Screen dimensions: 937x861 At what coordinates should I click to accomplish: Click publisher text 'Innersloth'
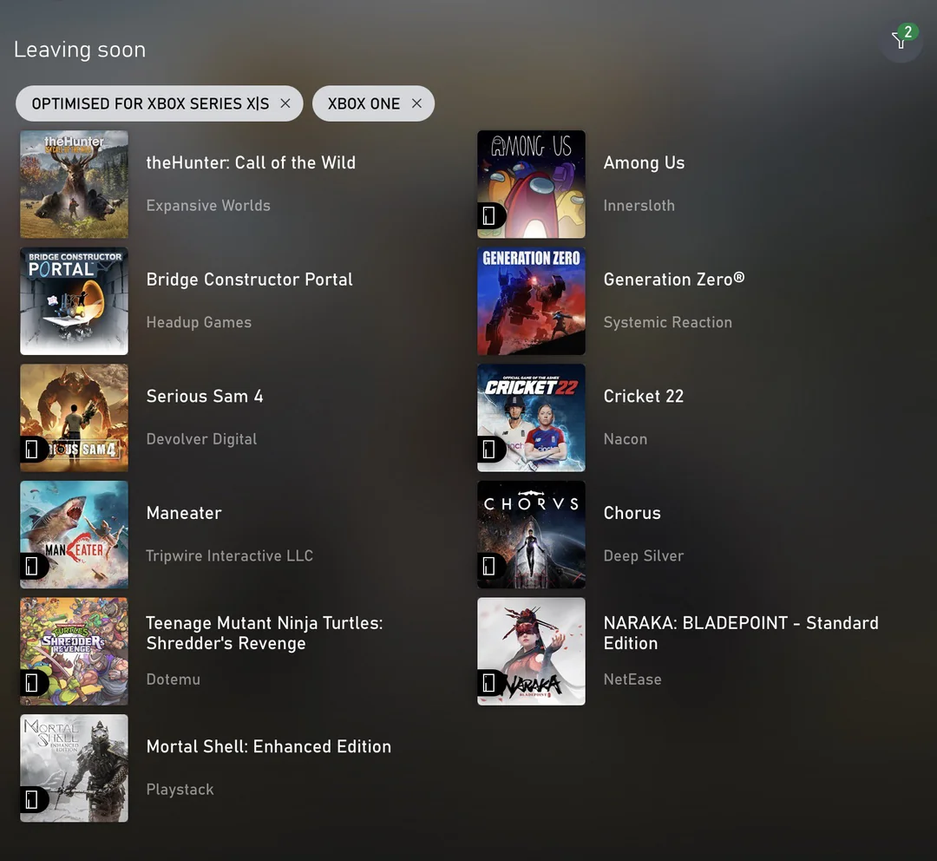pos(639,206)
